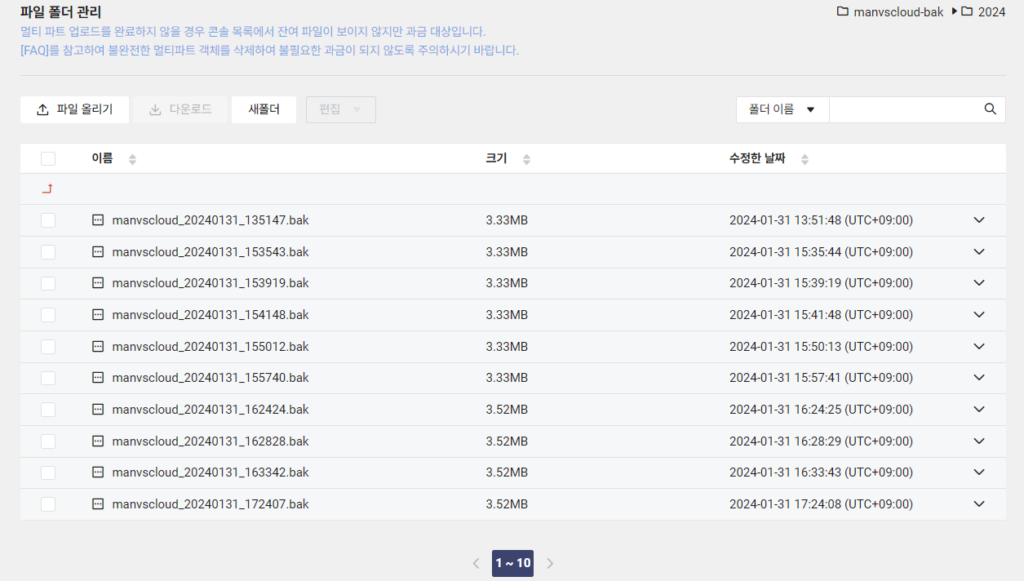Sort by file size using 크기 sort arrows
Image resolution: width=1024 pixels, height=581 pixels.
[525, 158]
